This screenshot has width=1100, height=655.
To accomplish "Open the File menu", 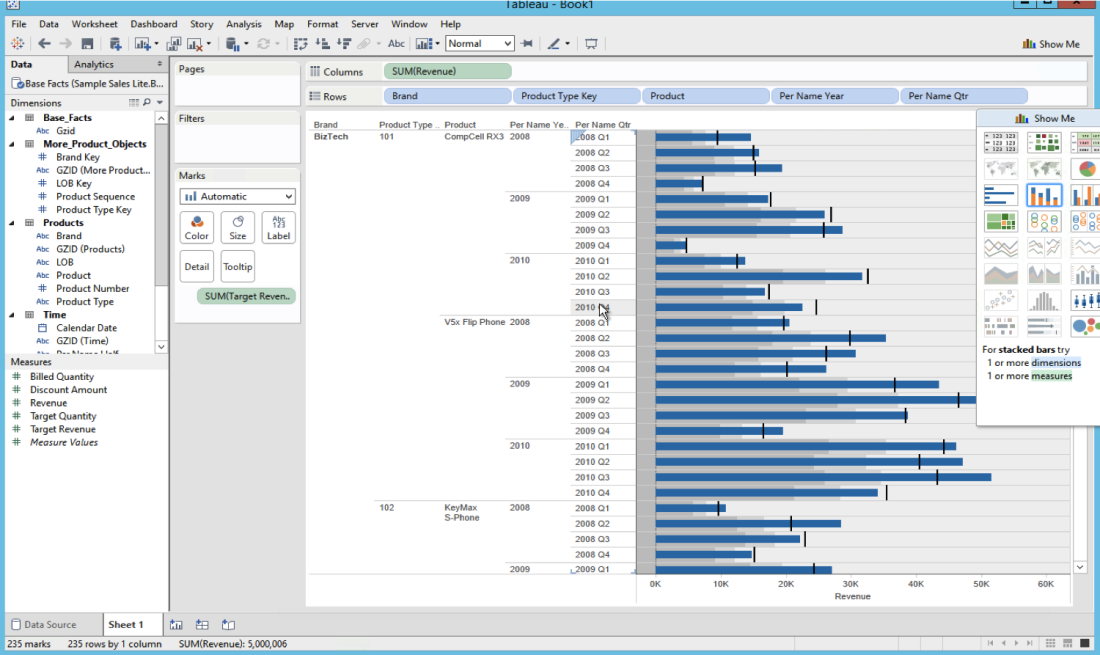I will [19, 24].
